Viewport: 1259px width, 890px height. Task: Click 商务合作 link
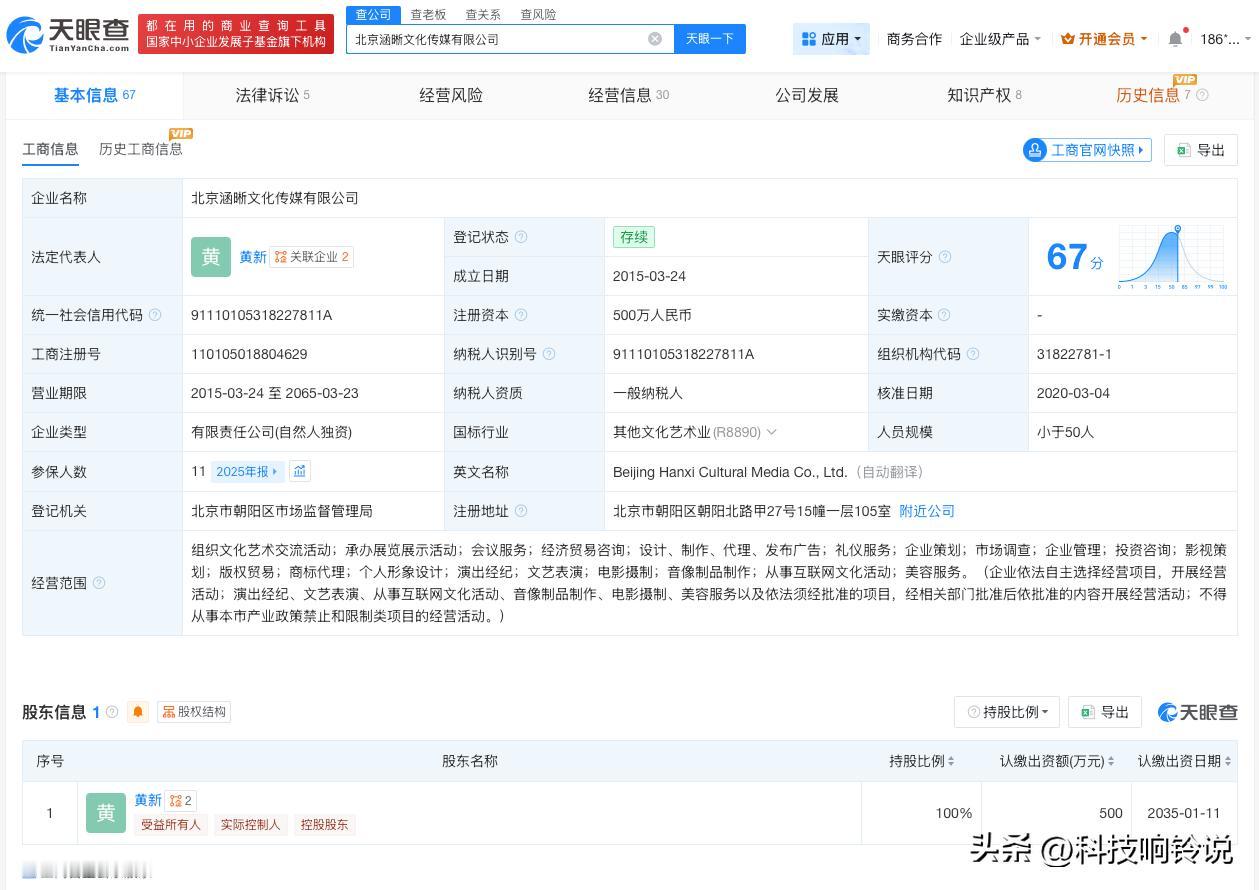(x=914, y=39)
